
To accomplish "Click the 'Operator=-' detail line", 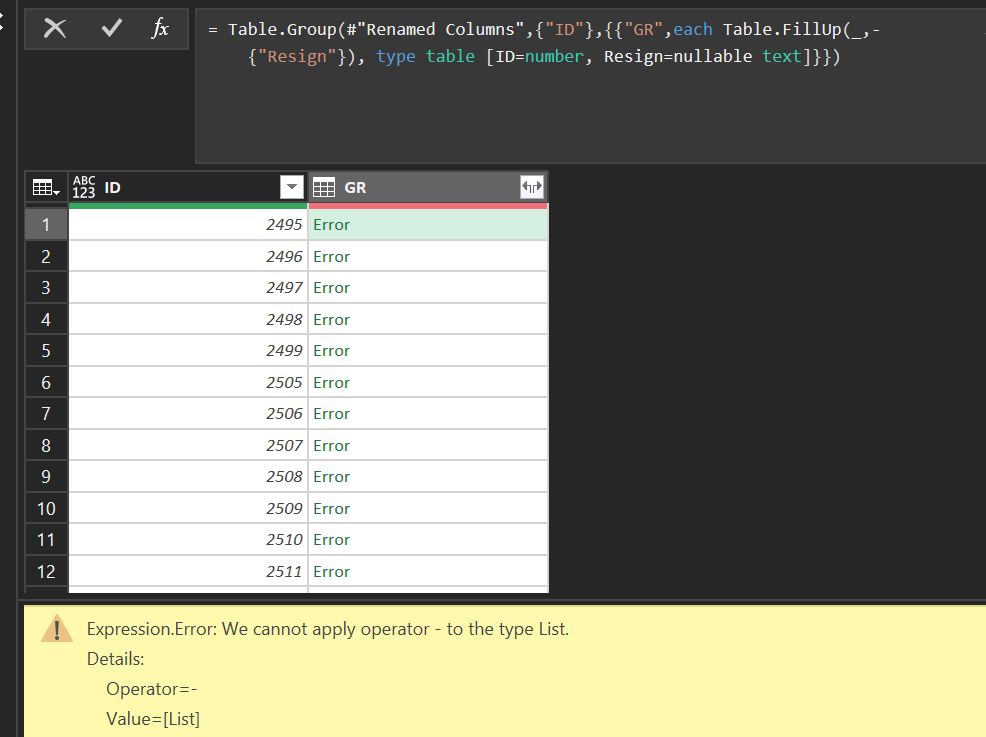I will (x=152, y=689).
